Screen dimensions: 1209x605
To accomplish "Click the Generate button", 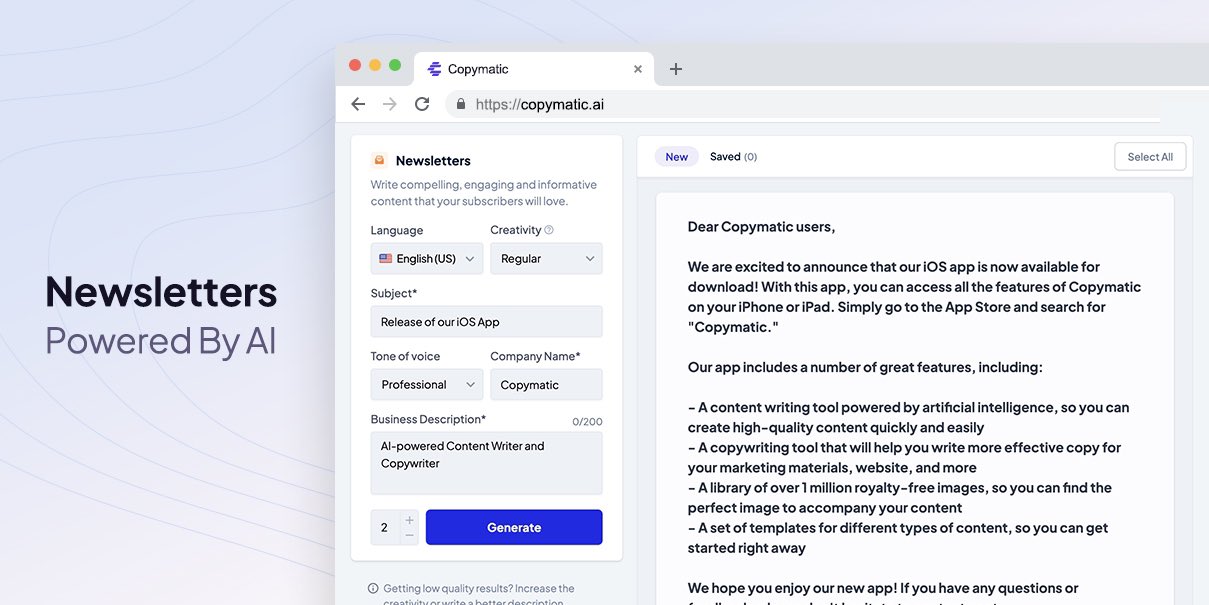I will (514, 527).
